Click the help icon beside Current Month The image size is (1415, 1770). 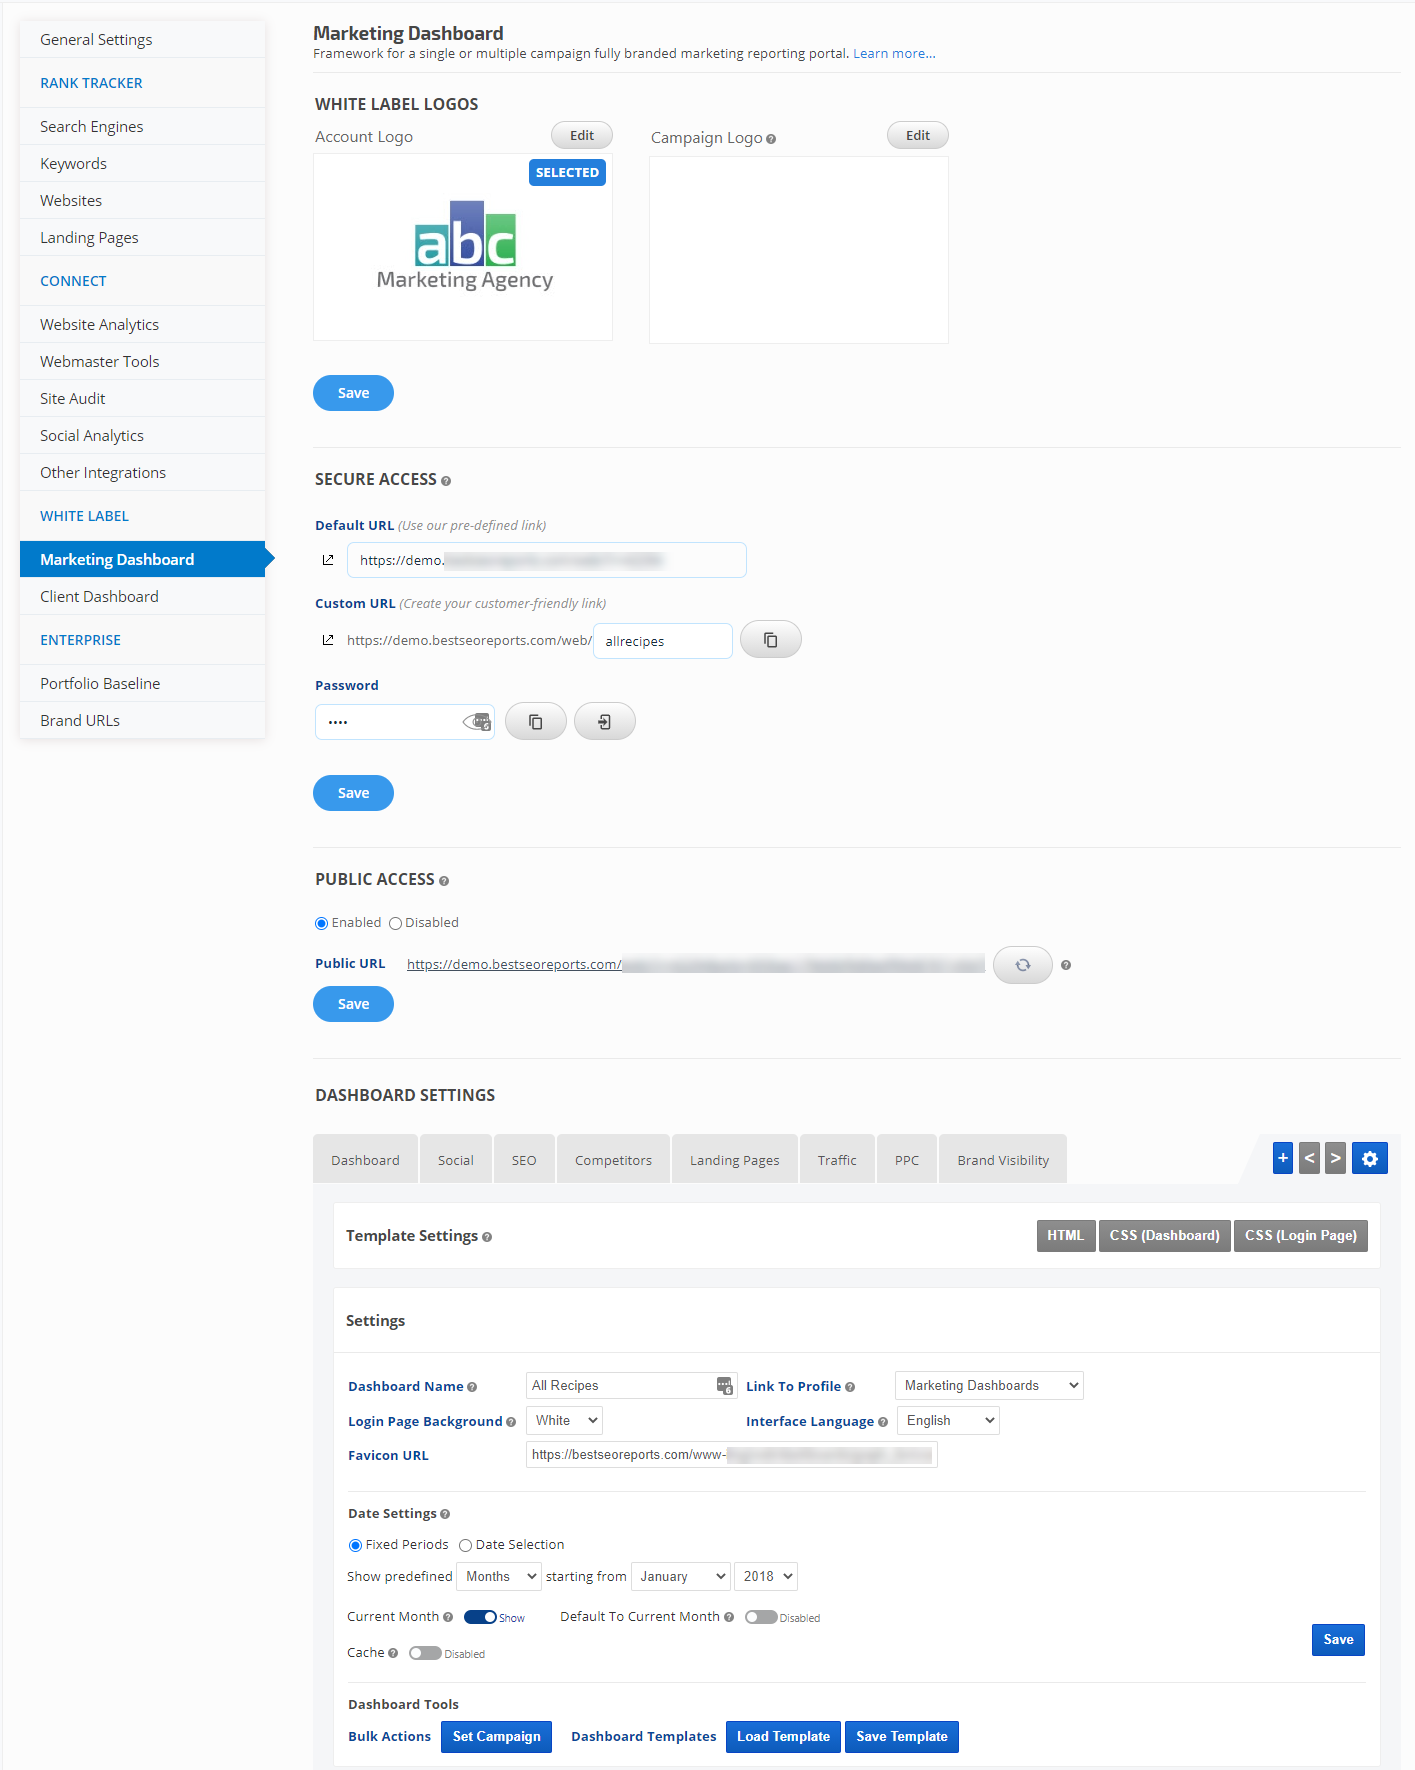point(448,1617)
